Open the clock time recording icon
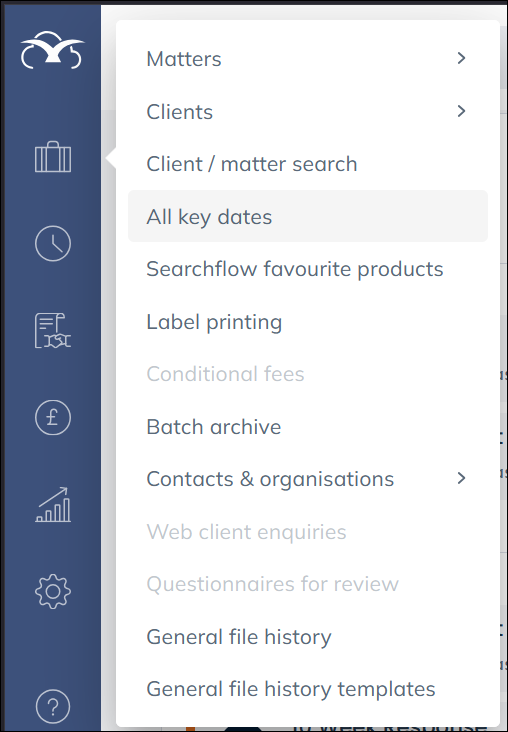This screenshot has width=508, height=732. pos(53,243)
